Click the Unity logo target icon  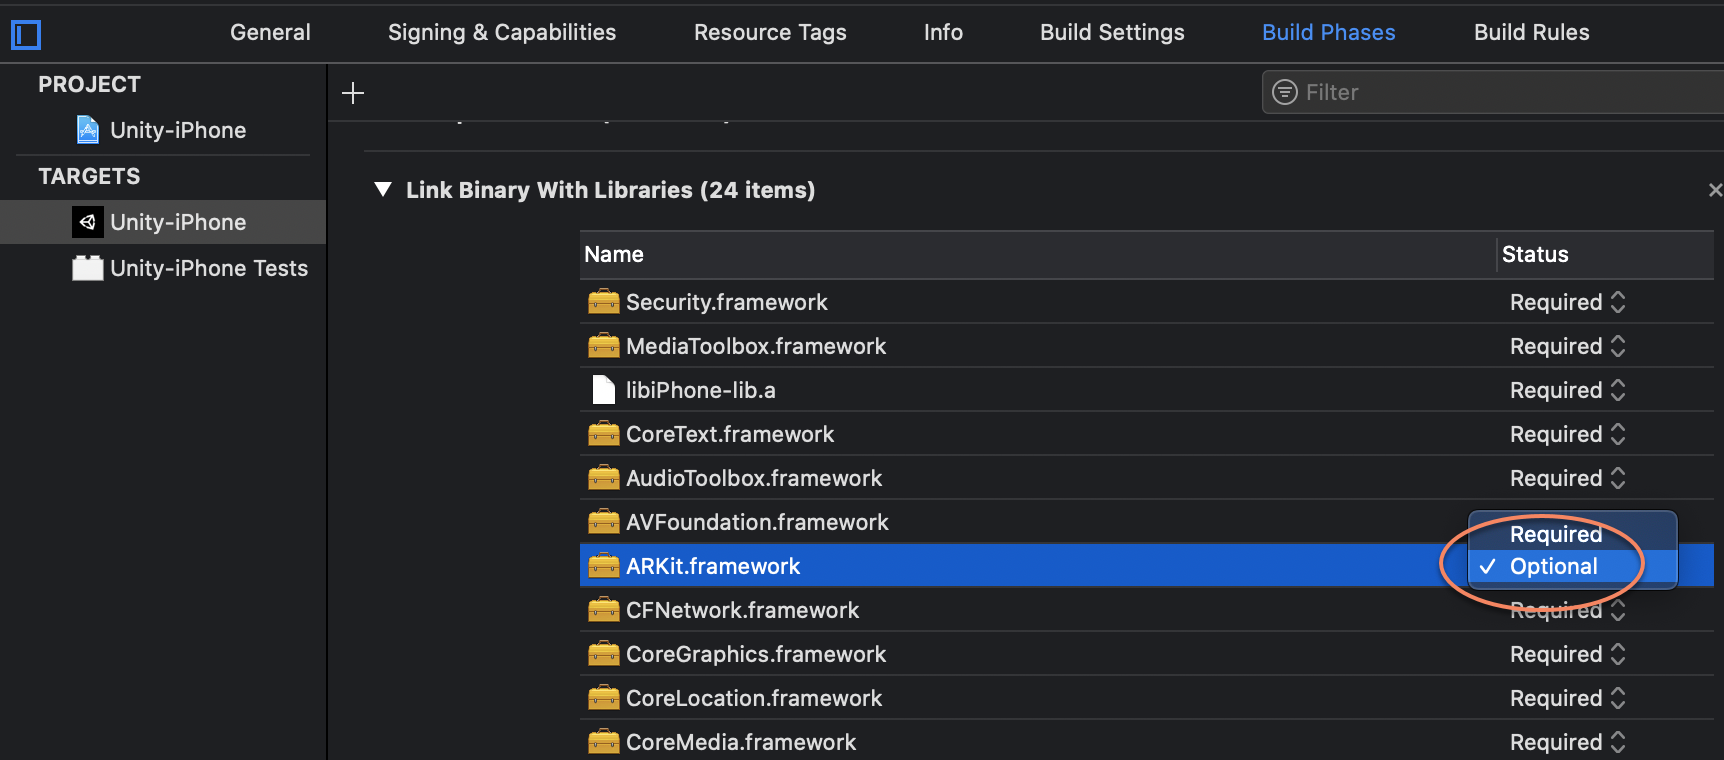[88, 222]
